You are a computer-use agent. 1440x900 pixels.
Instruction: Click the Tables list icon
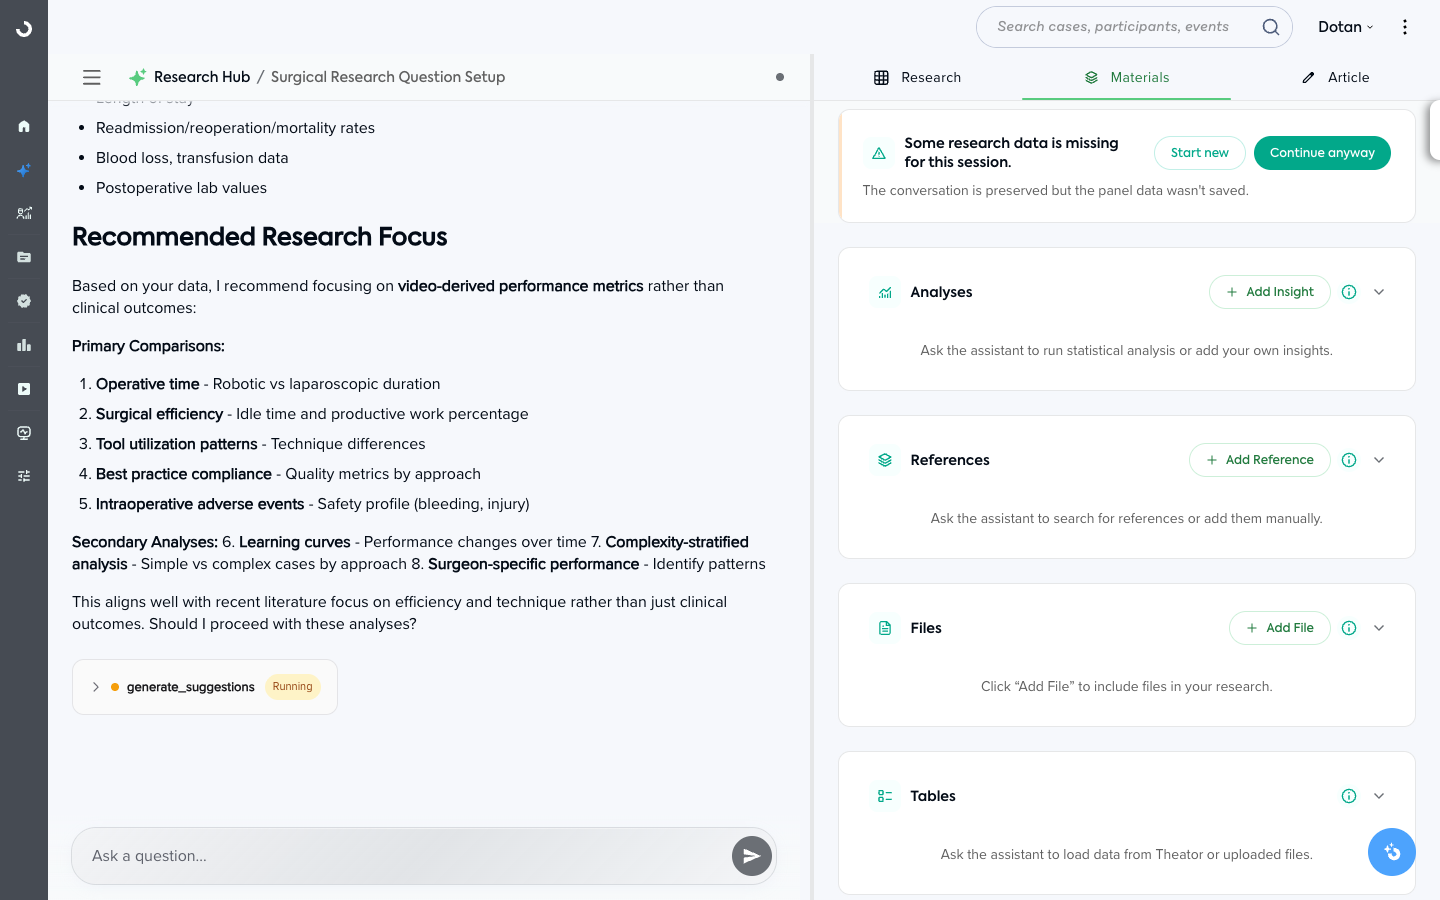pos(885,796)
